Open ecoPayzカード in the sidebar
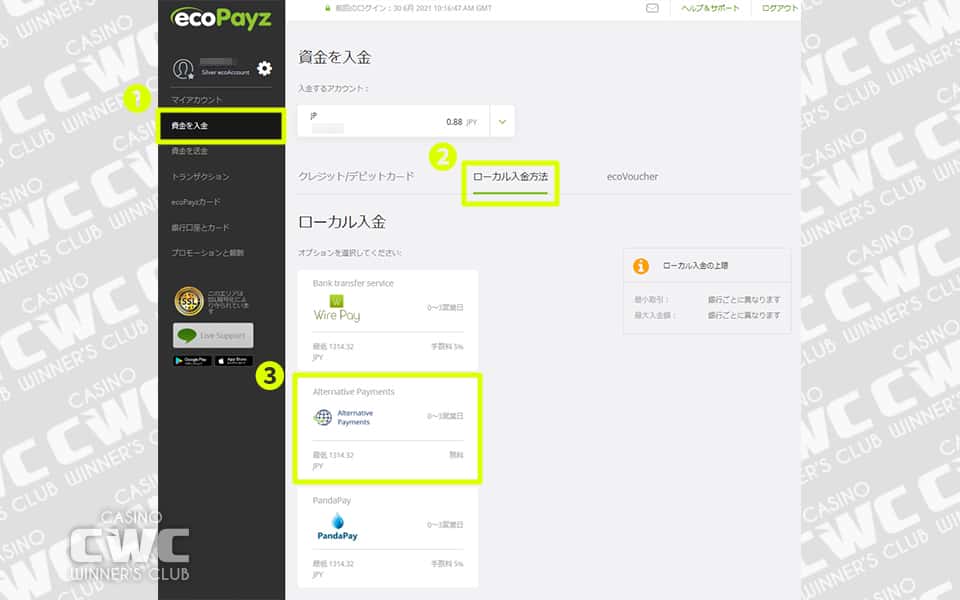Viewport: 960px width, 600px height. tap(195, 202)
